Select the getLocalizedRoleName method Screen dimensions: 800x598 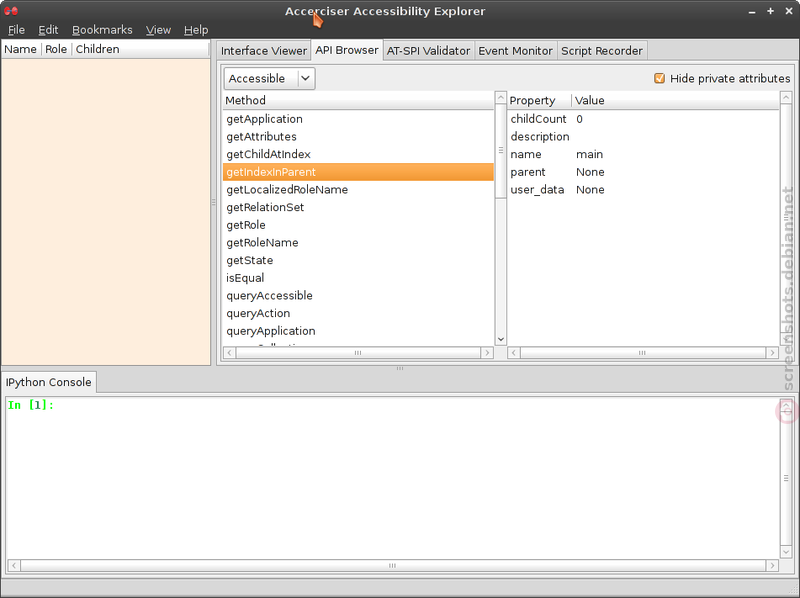tap(358, 190)
